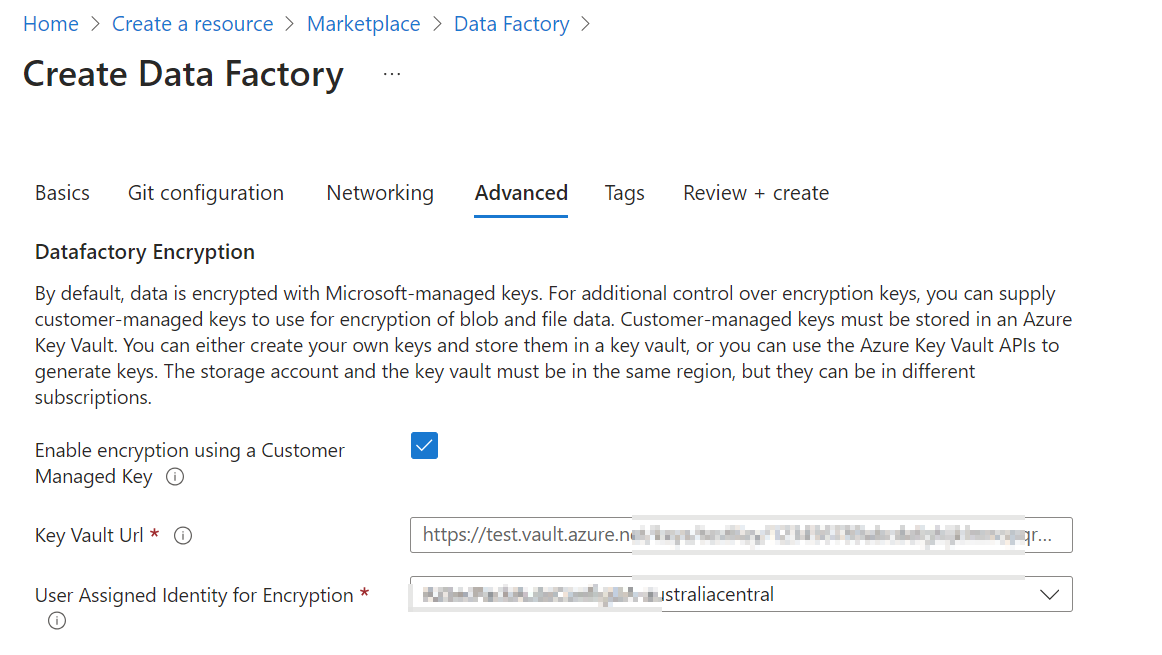Navigate to Home via breadcrumb

click(x=50, y=23)
